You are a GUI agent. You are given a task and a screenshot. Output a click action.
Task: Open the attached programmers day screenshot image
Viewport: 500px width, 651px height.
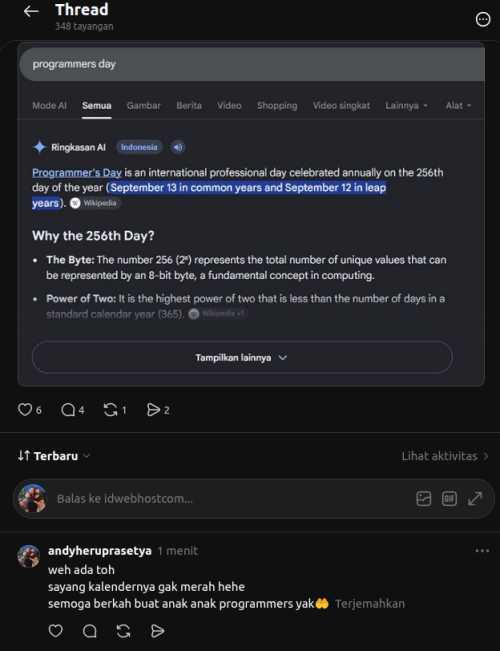[251, 214]
